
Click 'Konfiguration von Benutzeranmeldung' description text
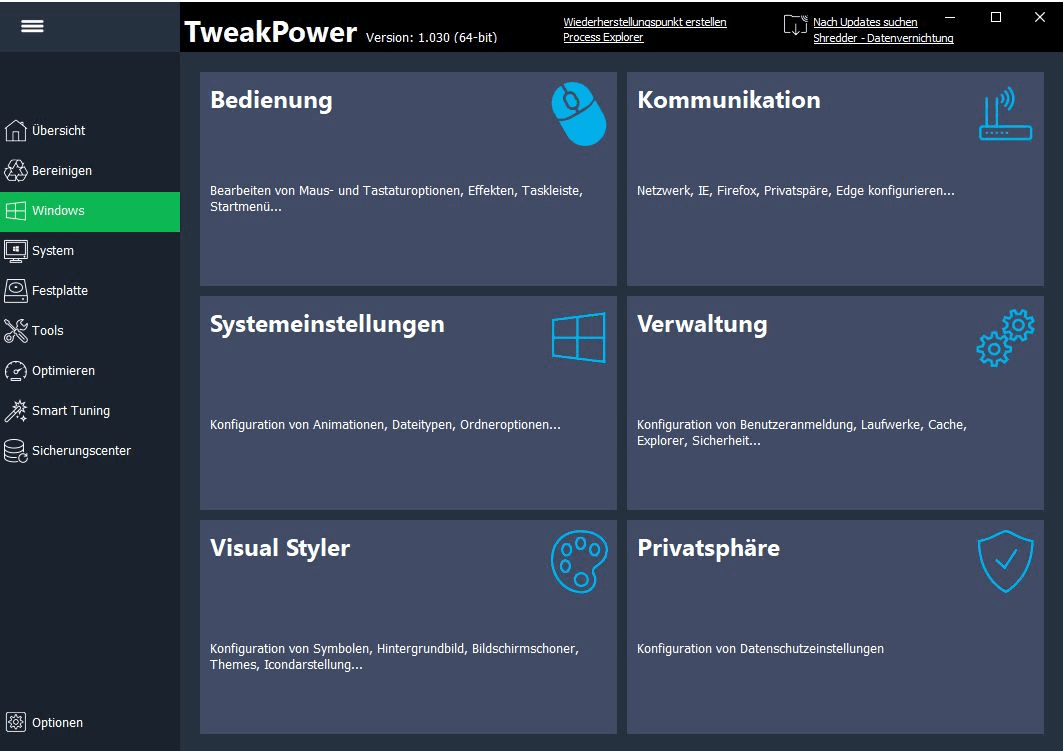tap(801, 432)
